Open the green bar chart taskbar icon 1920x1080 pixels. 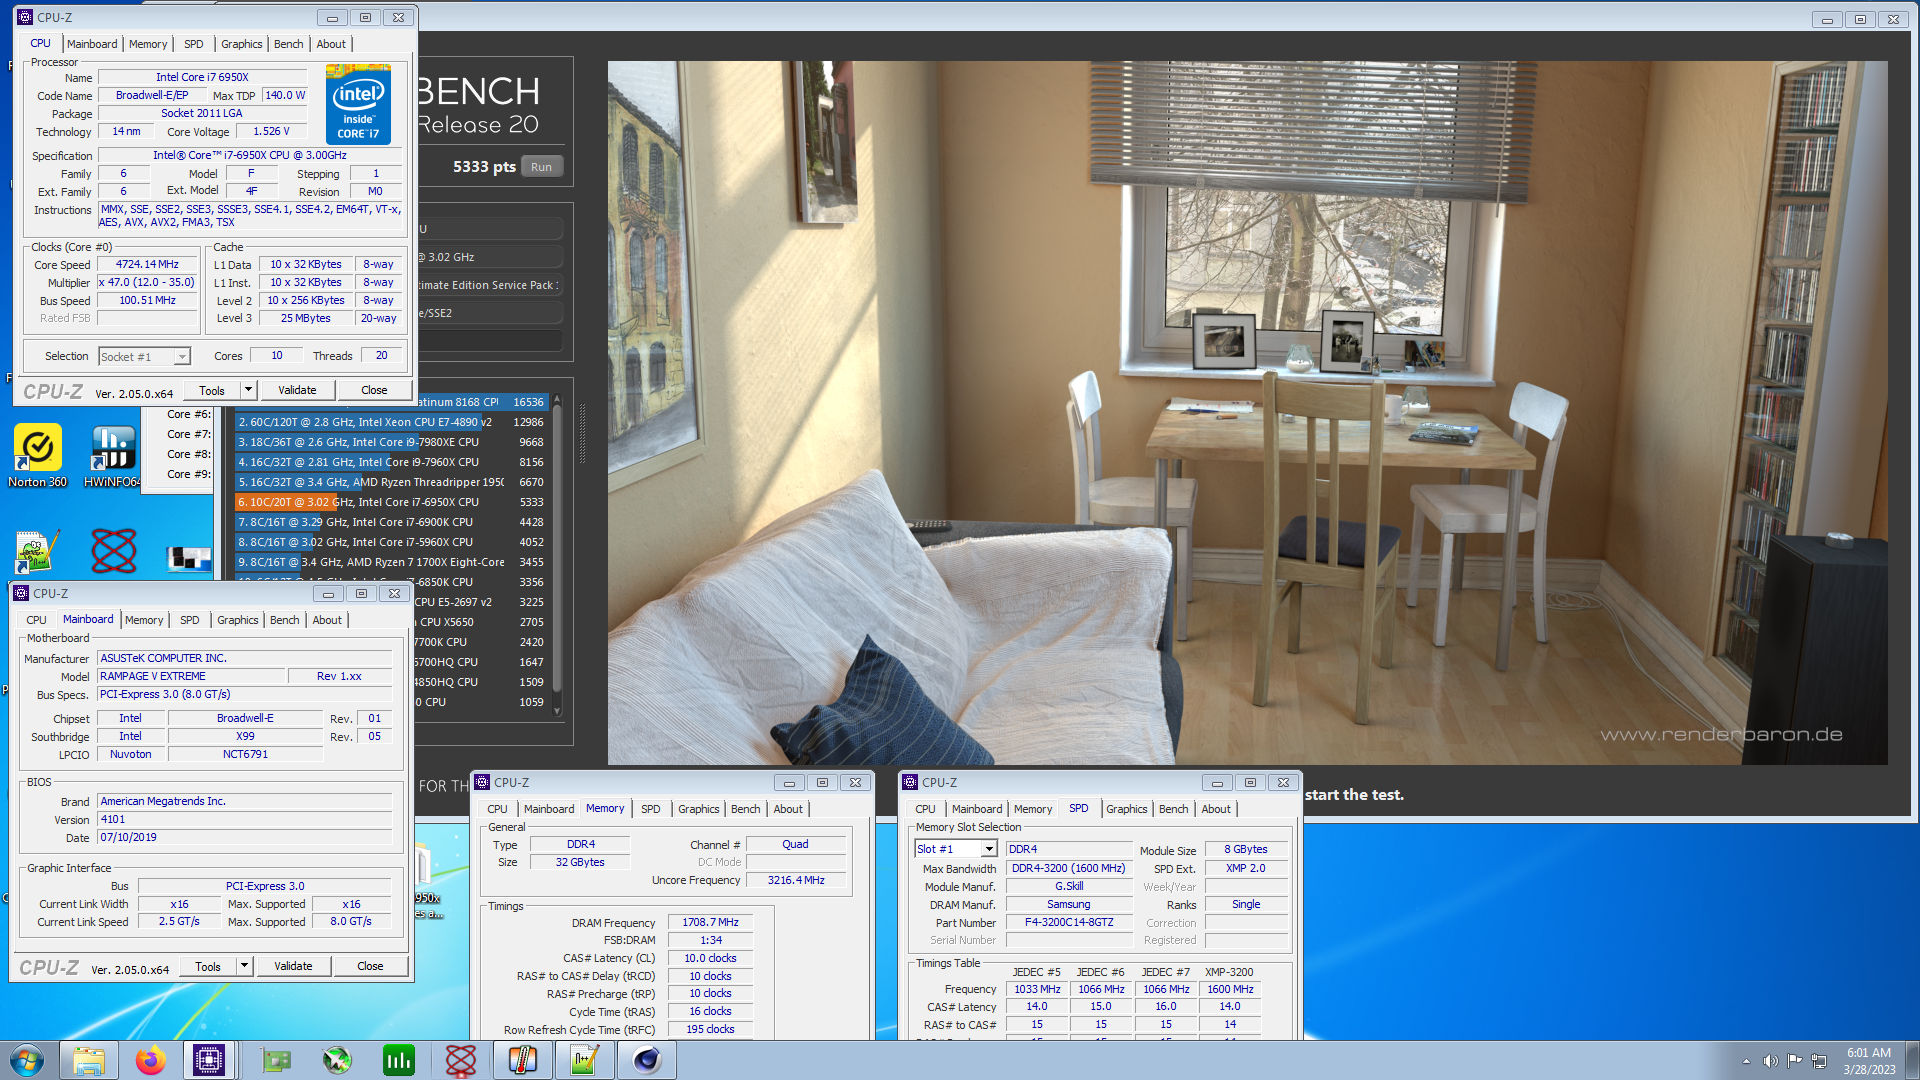pyautogui.click(x=399, y=1060)
